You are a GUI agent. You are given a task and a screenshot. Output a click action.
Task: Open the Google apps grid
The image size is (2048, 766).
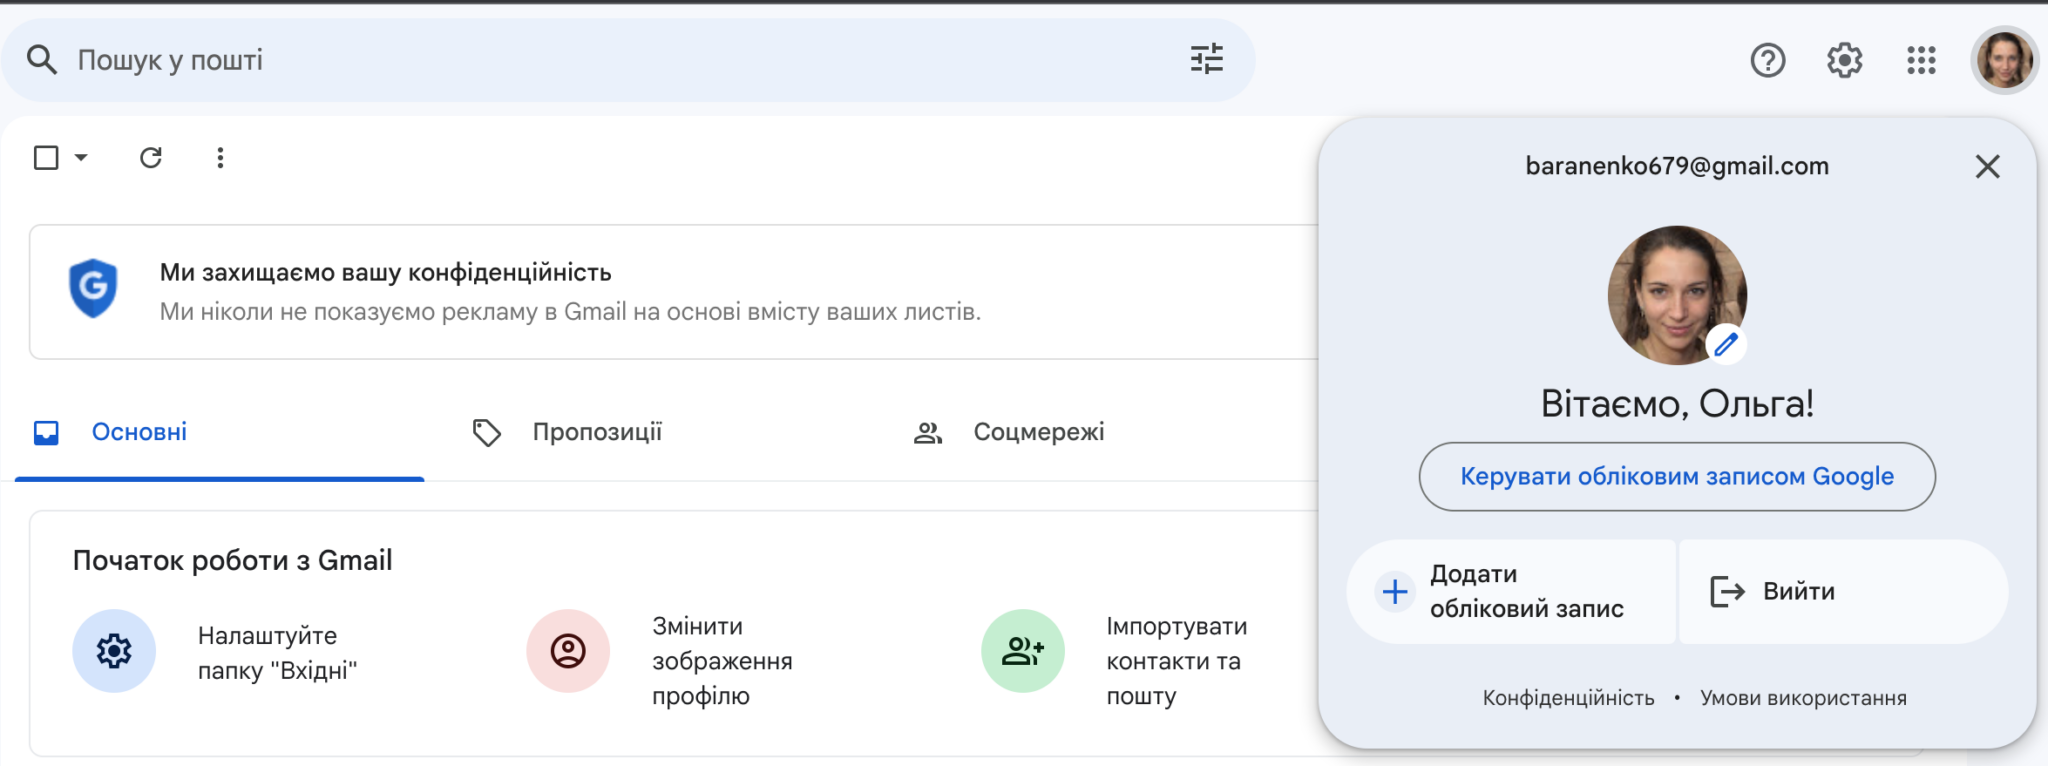(1921, 61)
